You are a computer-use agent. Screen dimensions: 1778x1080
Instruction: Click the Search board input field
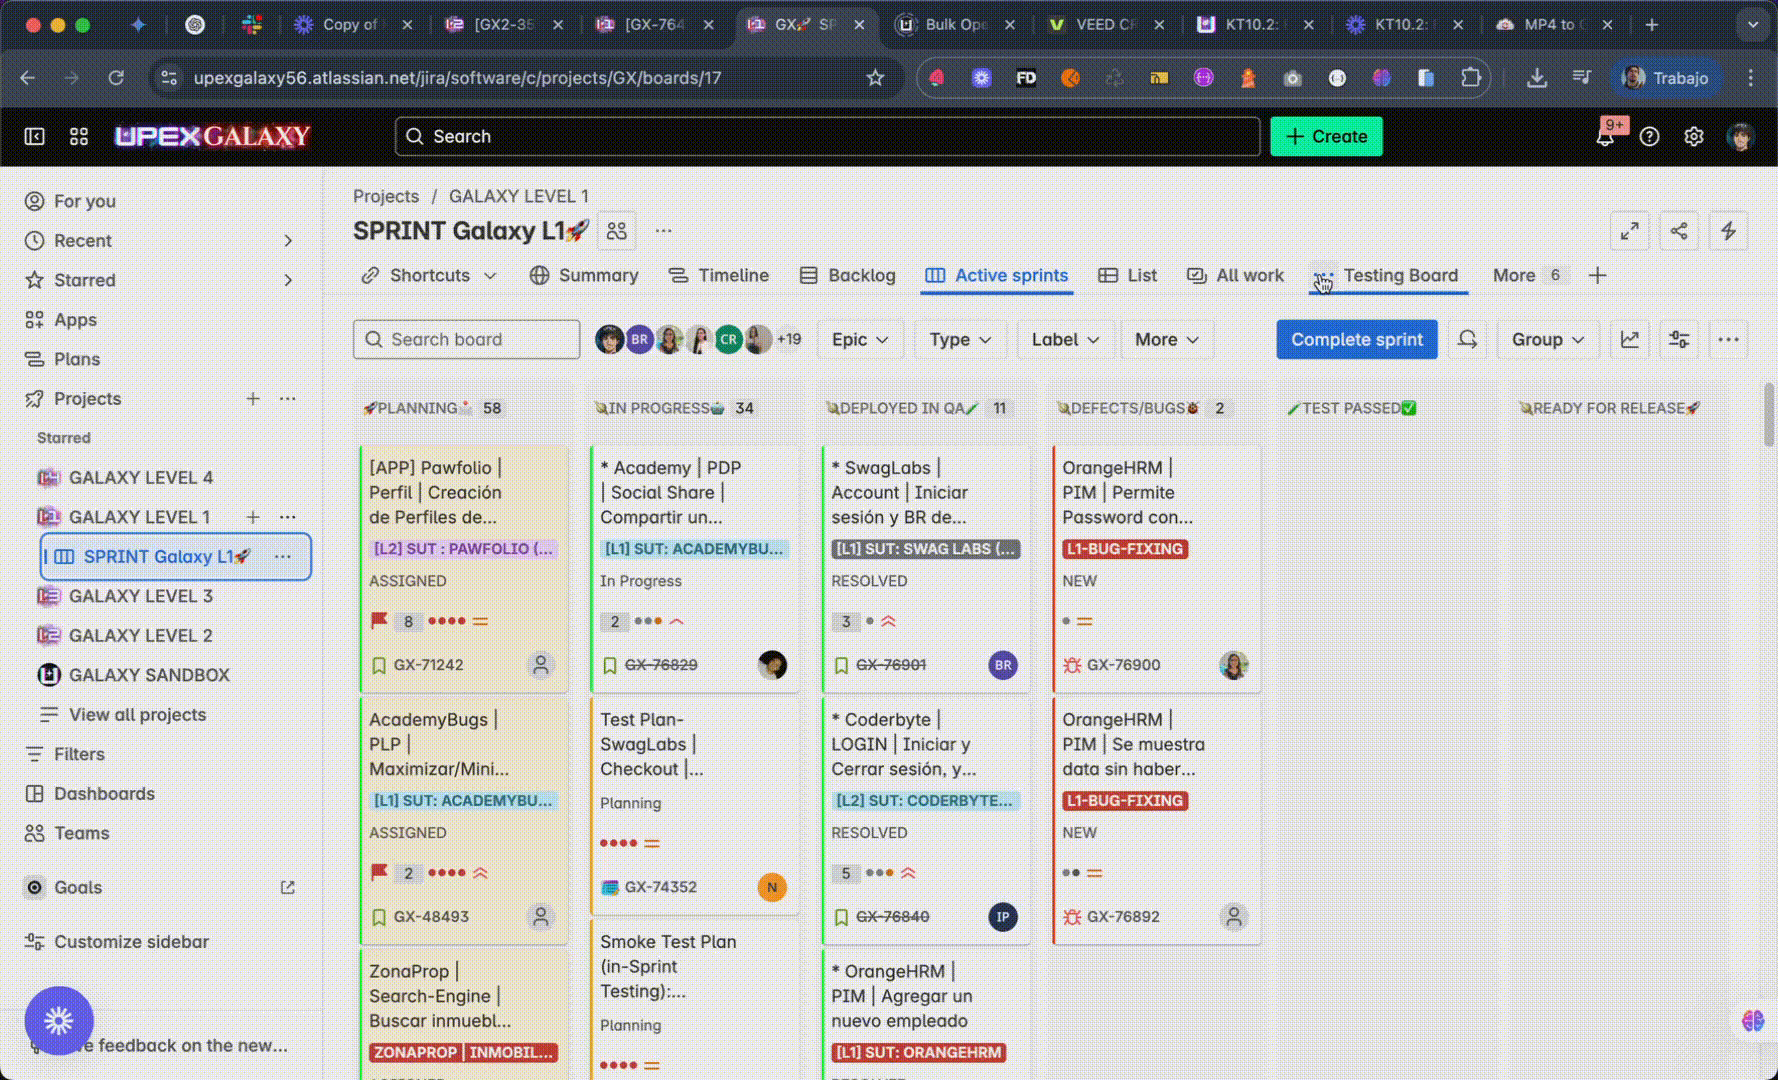(467, 340)
